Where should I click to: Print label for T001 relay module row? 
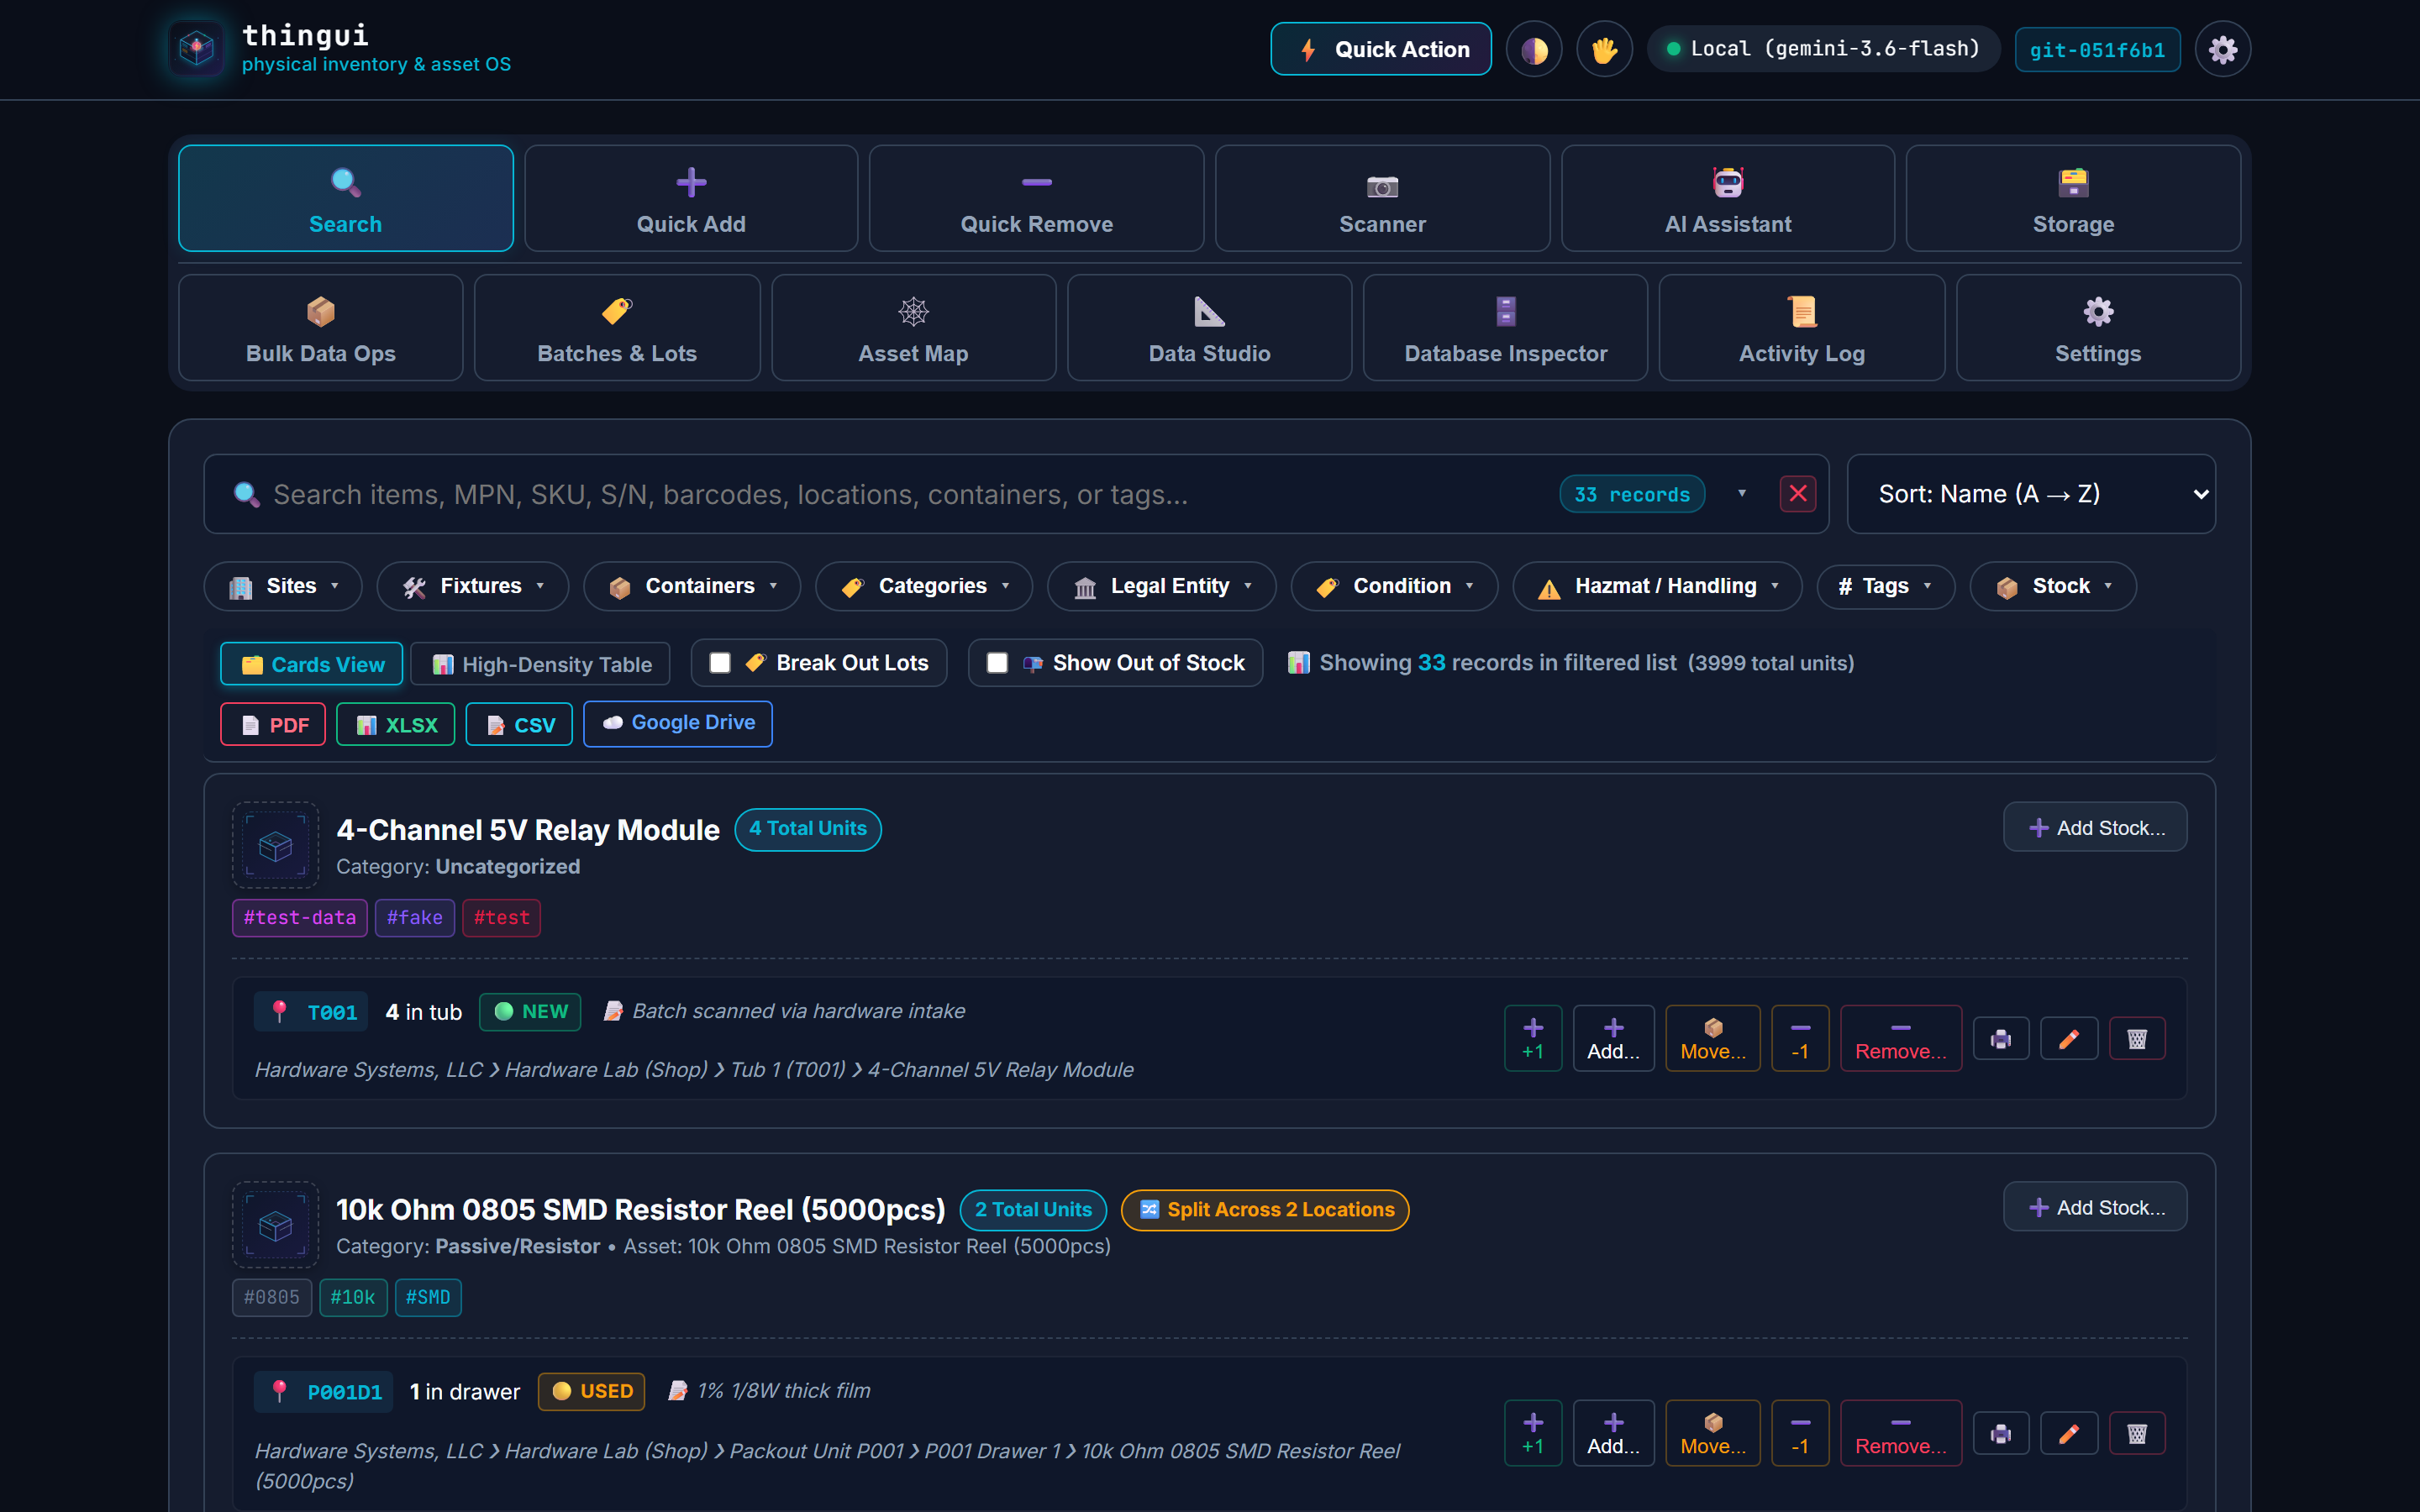coord(2000,1039)
